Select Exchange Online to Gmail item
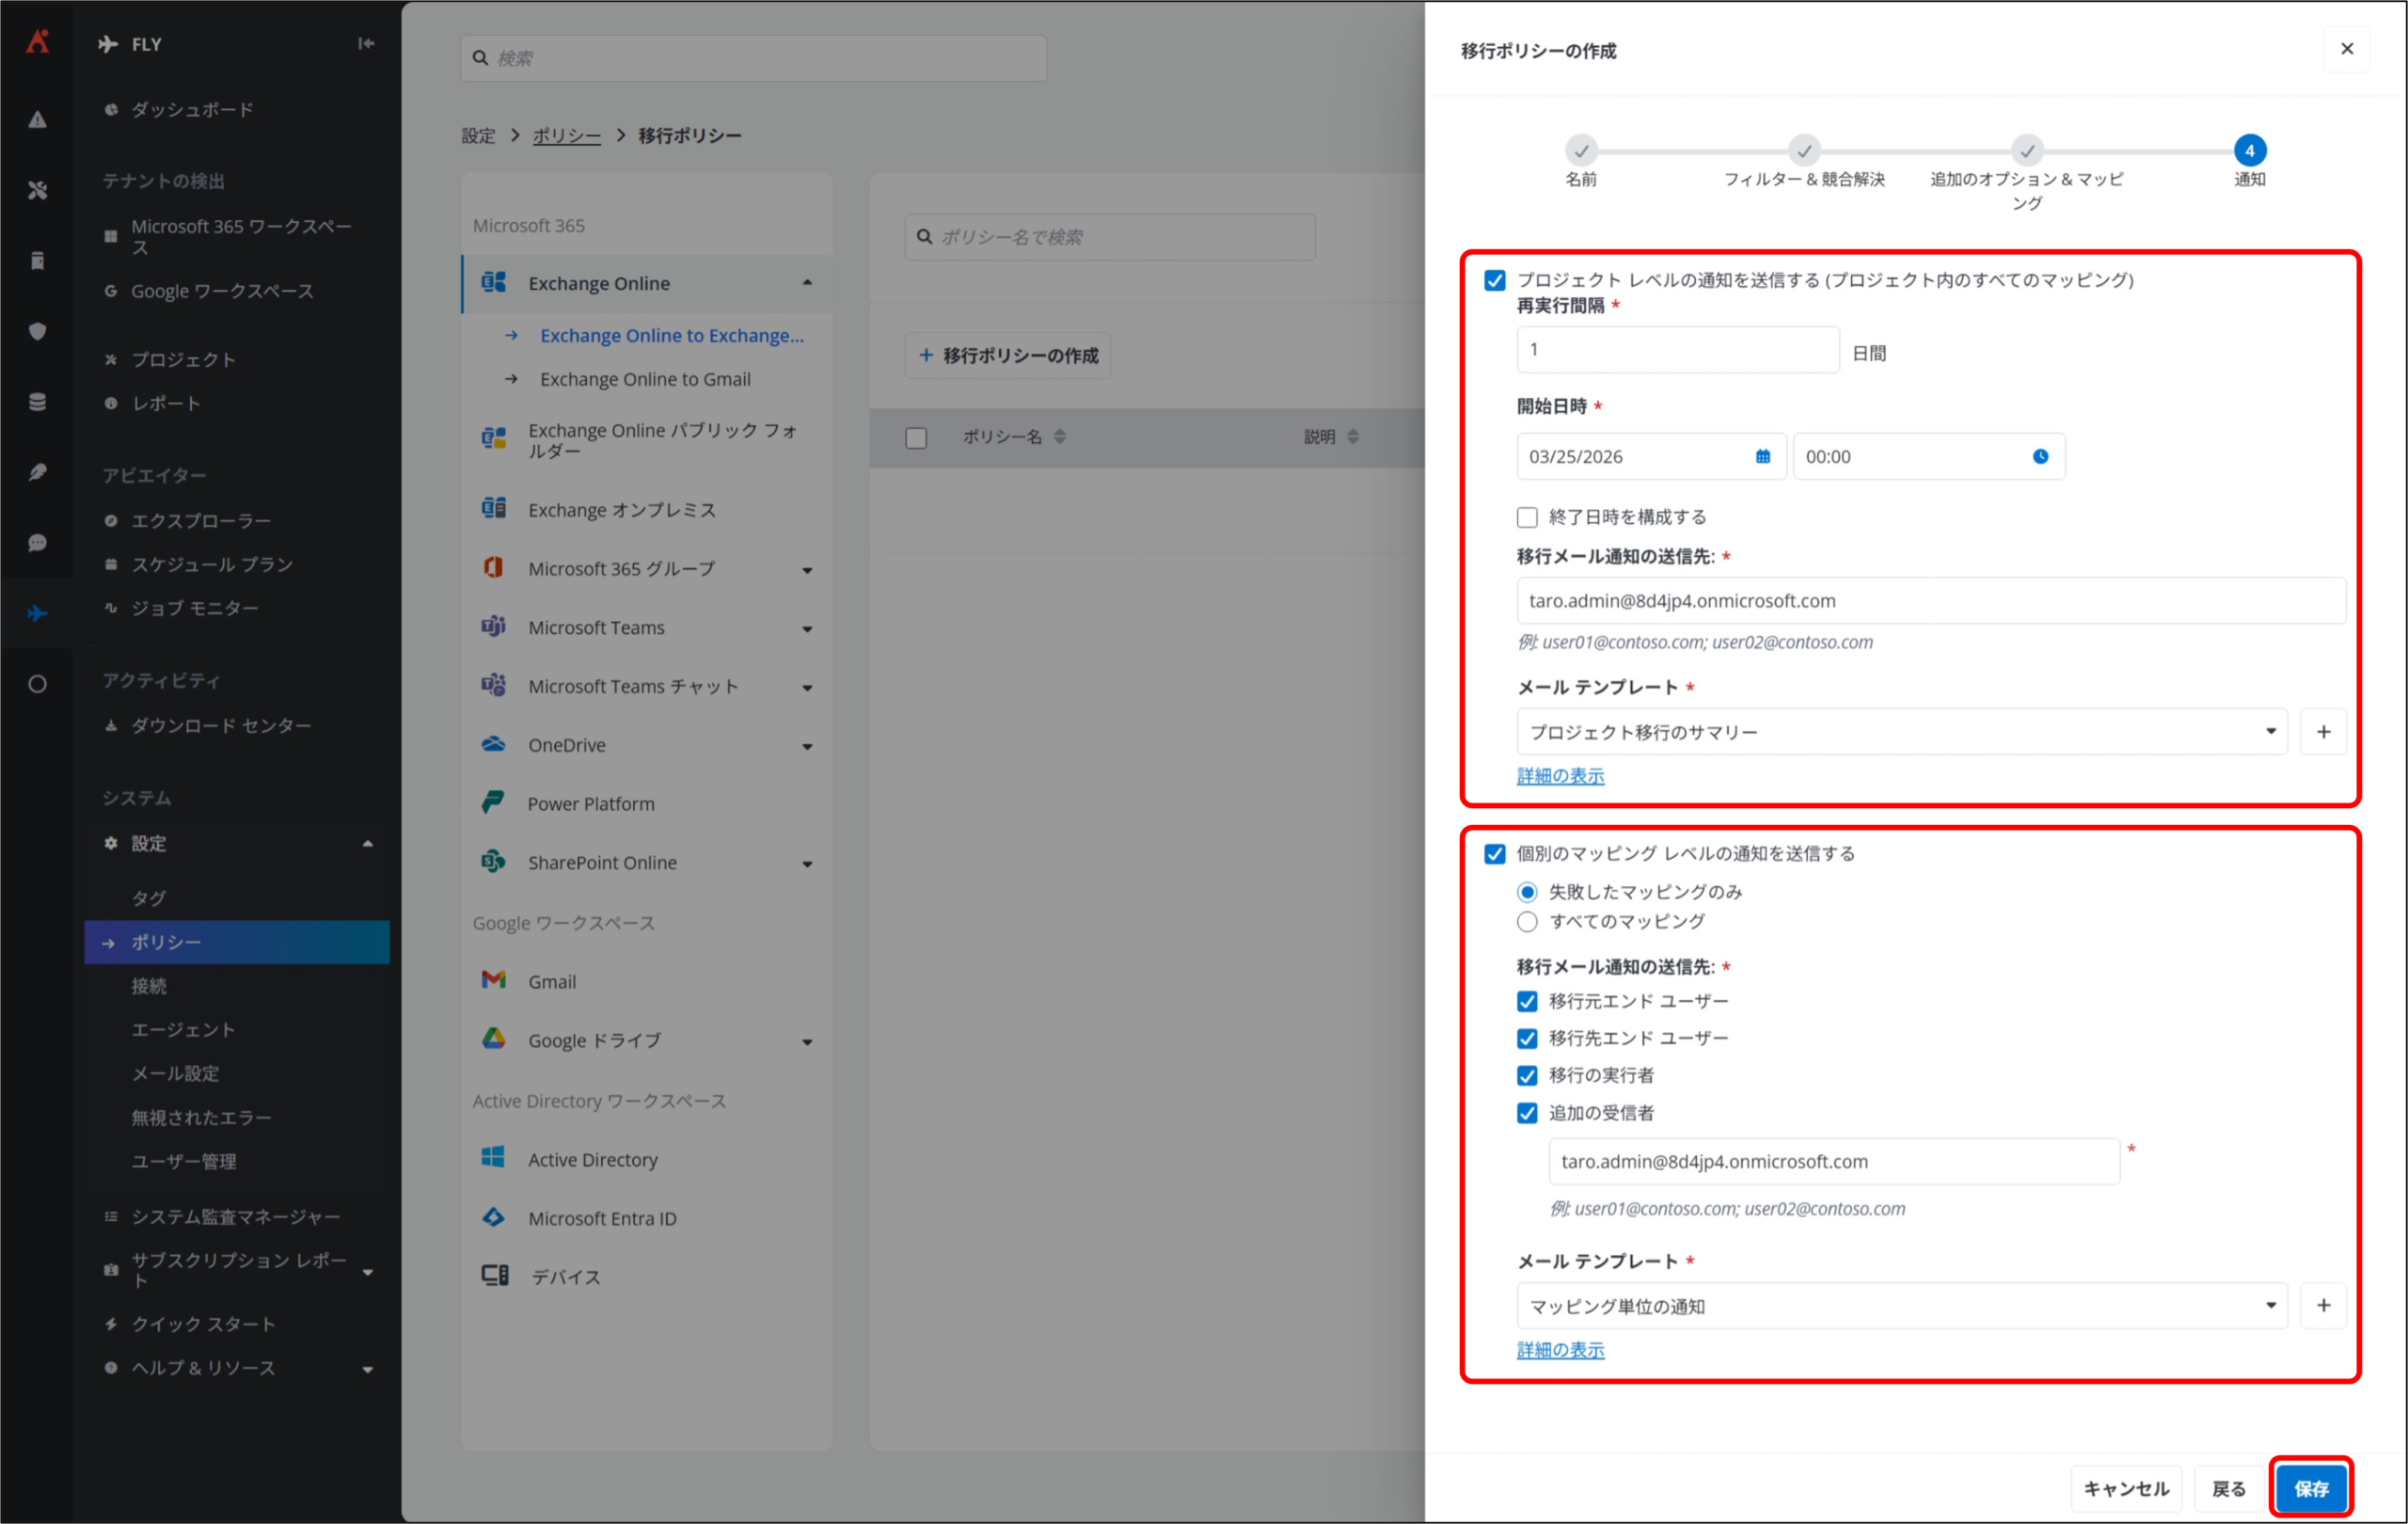This screenshot has width=2408, height=1524. [645, 379]
